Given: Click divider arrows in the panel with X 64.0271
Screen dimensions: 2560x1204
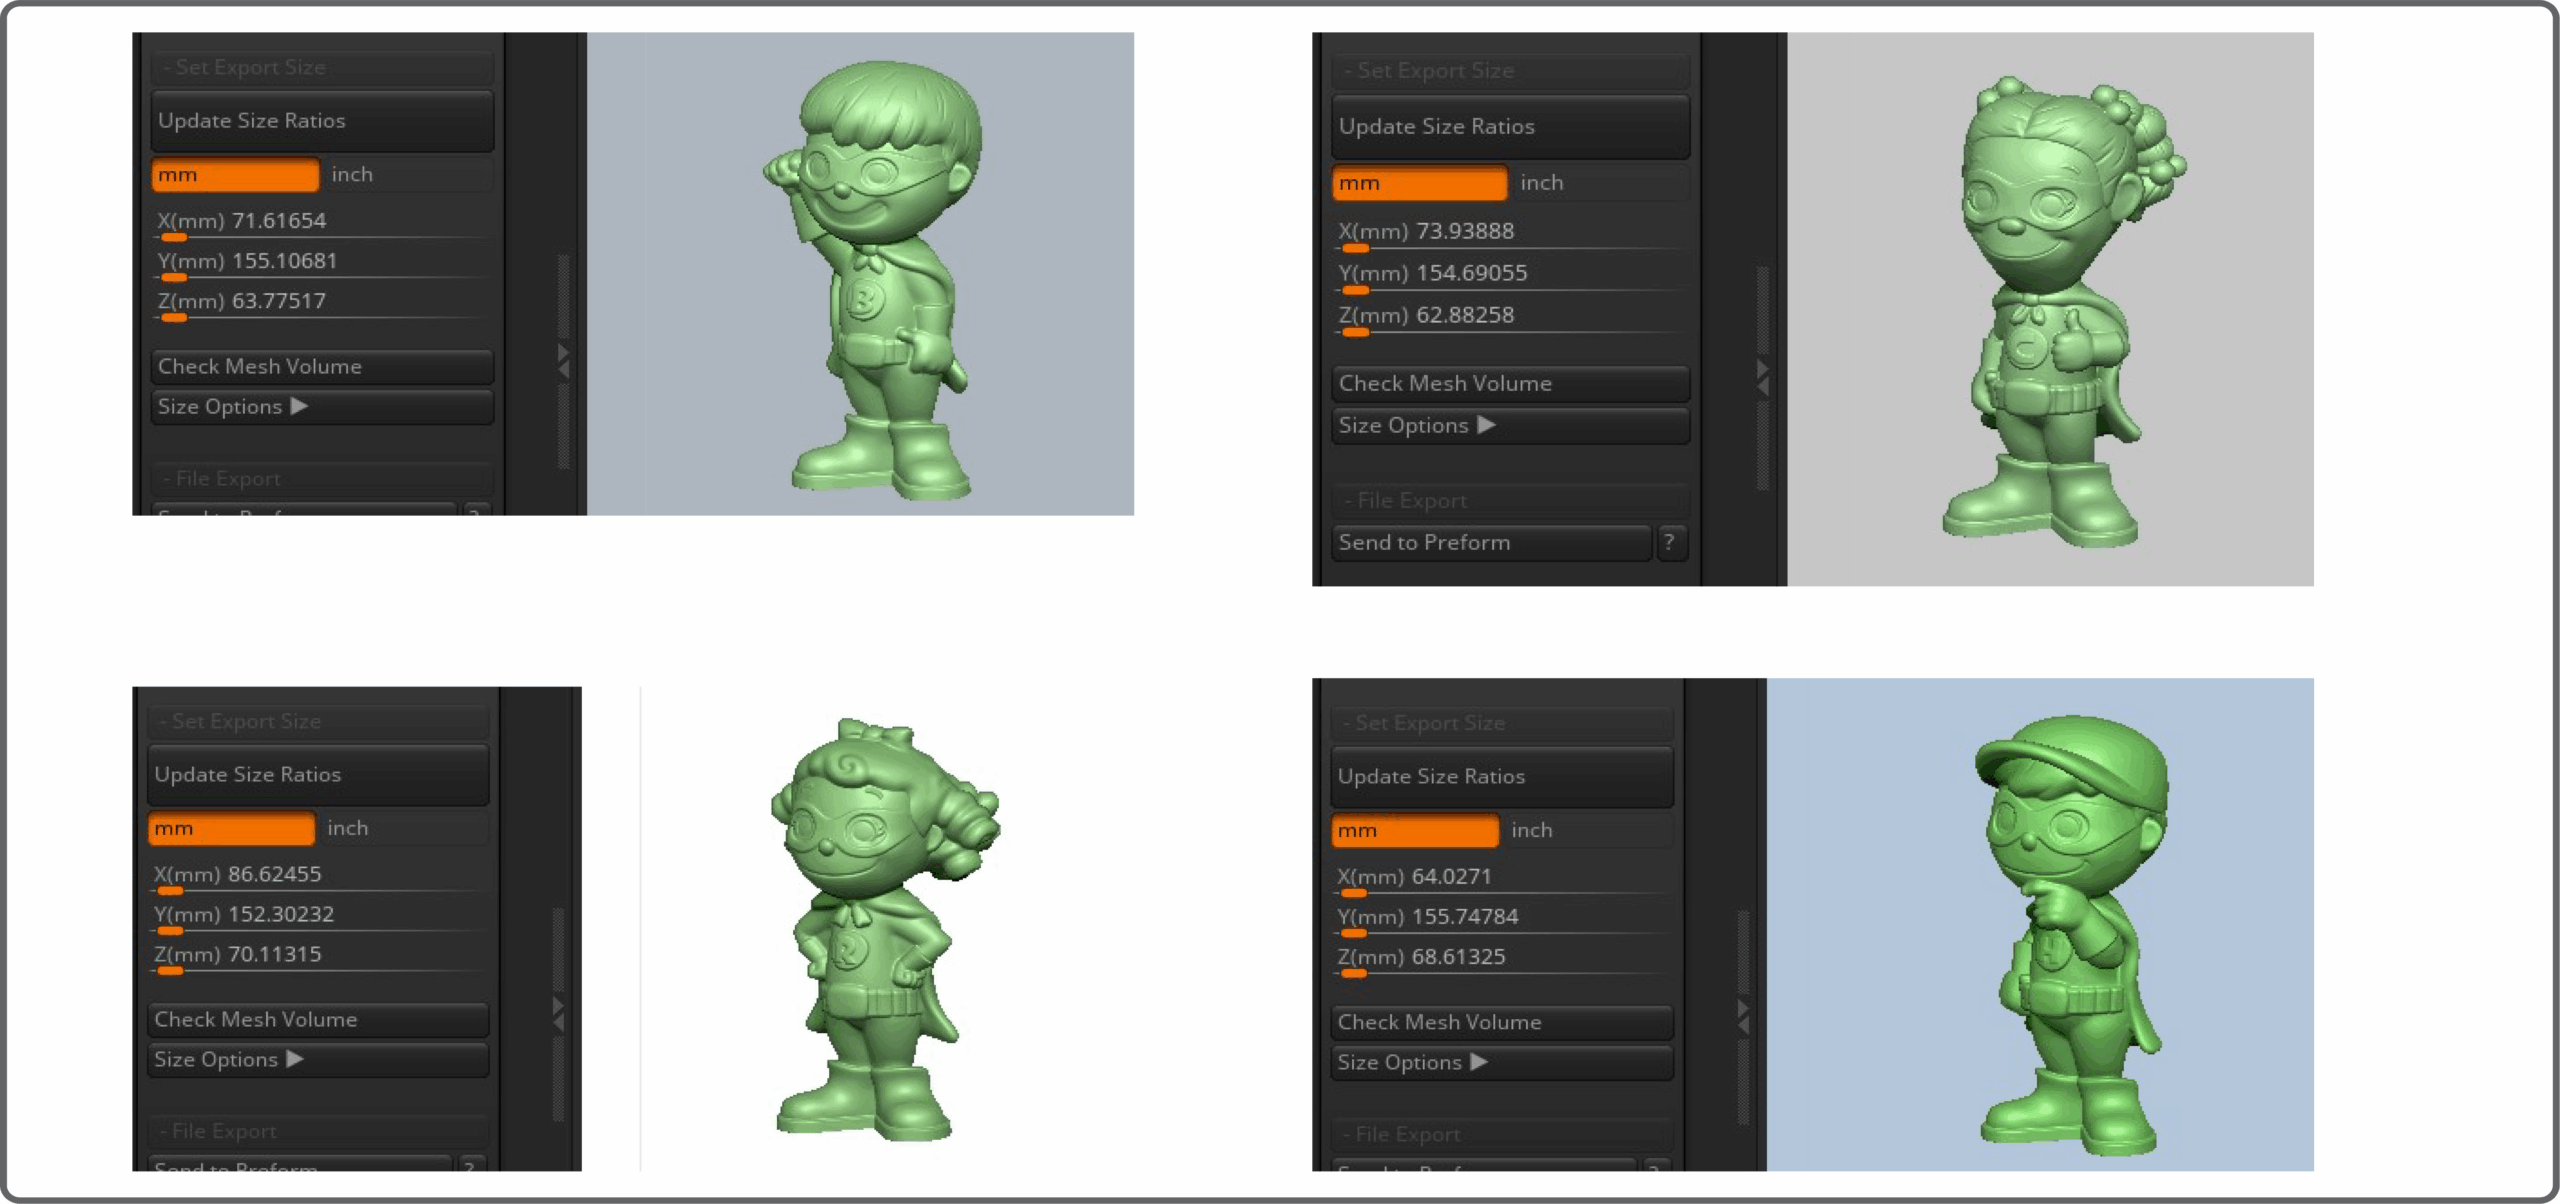Looking at the screenshot, I should pyautogui.click(x=1743, y=1016).
